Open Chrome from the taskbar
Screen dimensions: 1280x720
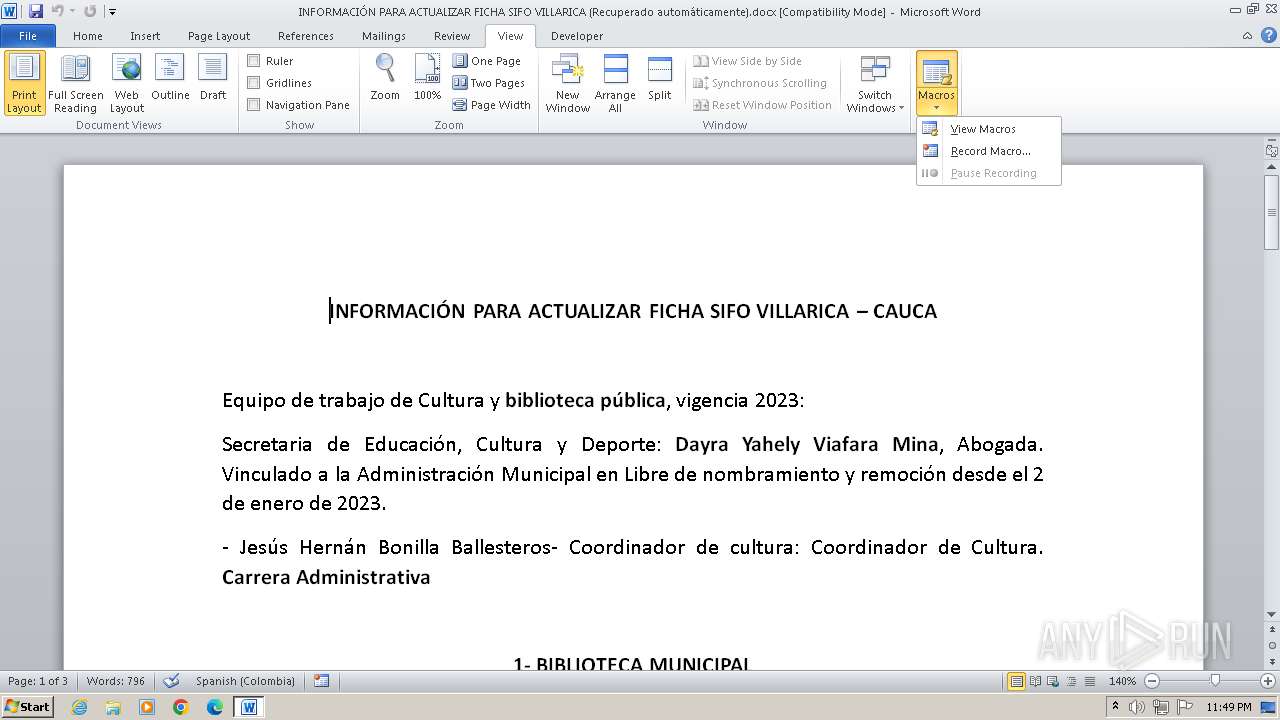(x=181, y=707)
